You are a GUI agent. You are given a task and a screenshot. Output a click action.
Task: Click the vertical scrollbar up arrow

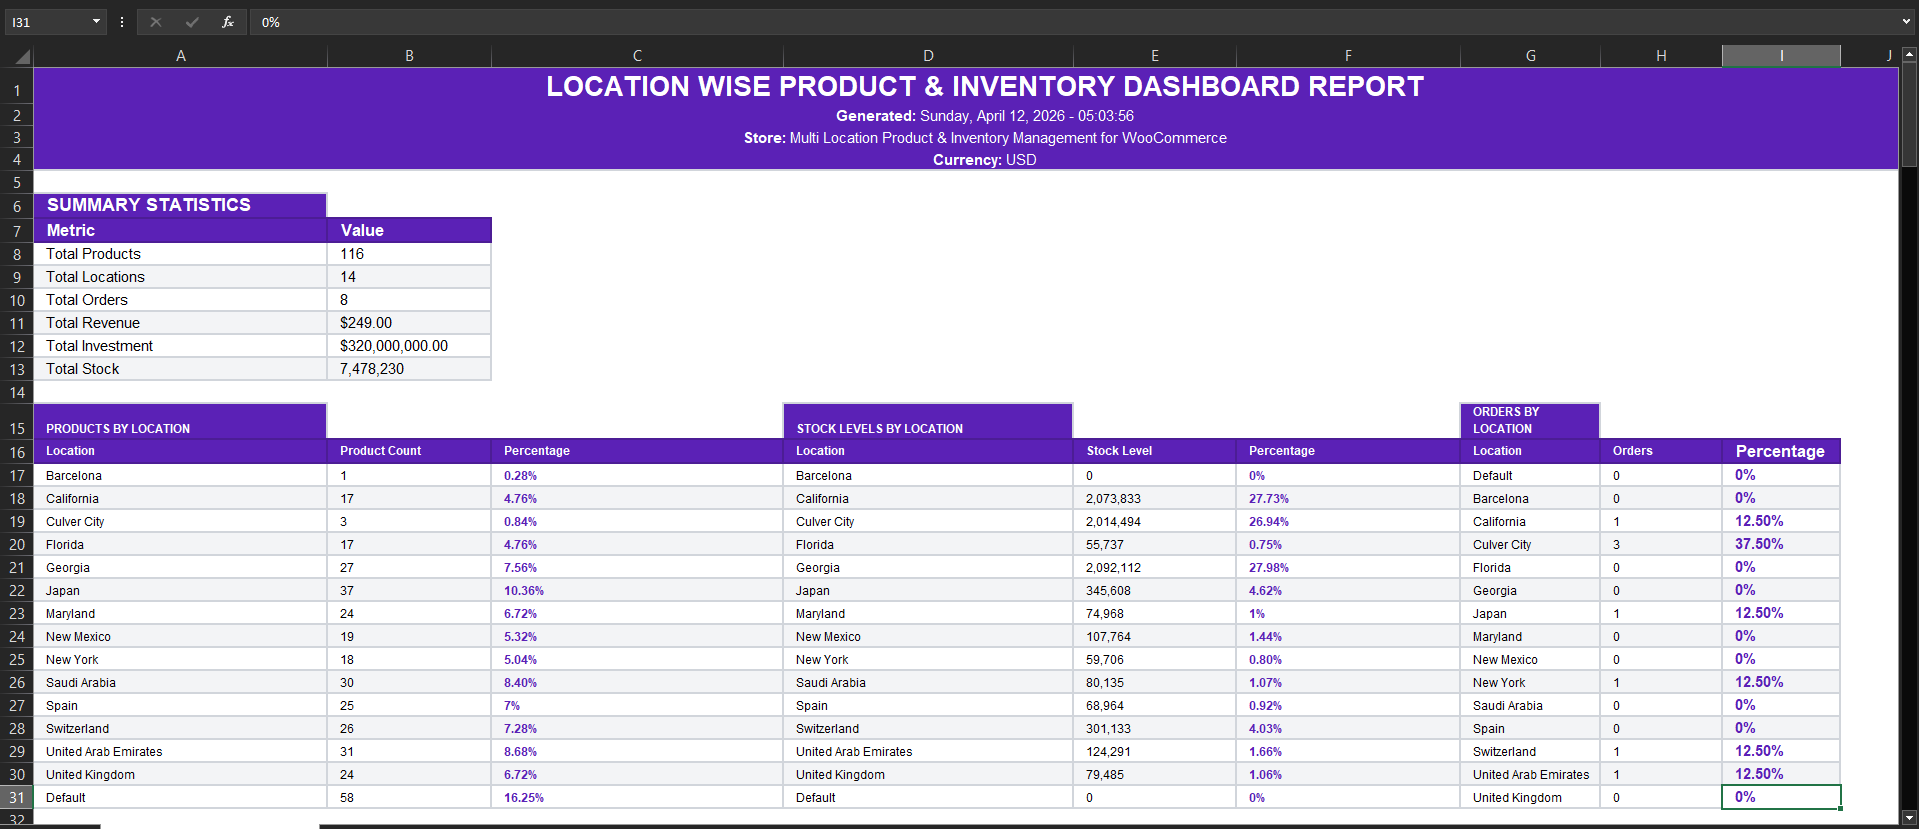[x=1909, y=55]
